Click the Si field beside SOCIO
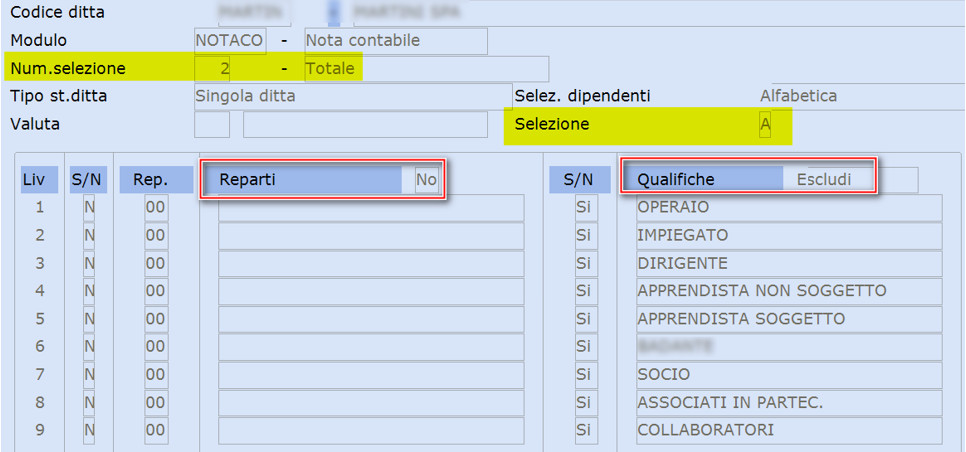Screen dimensions: 966x452 click(586, 374)
